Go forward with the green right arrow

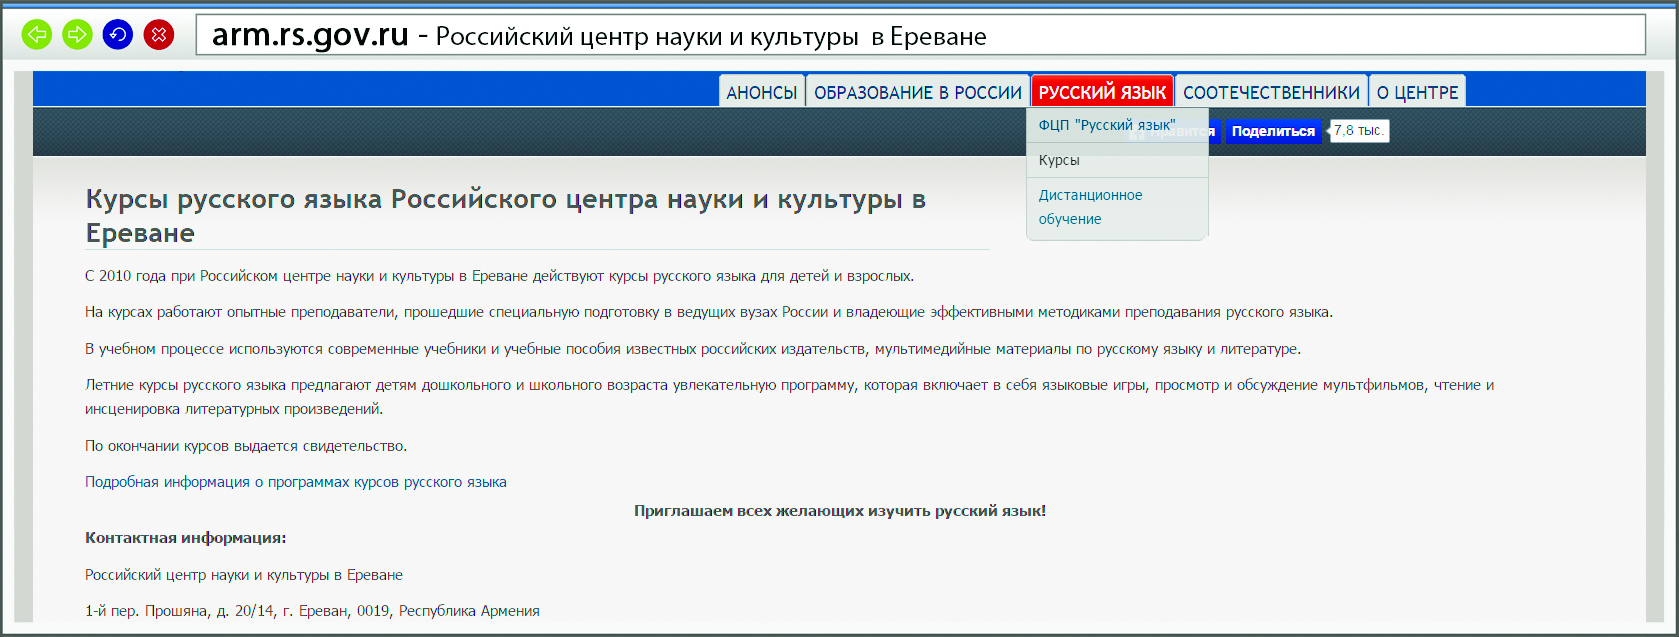(x=77, y=35)
